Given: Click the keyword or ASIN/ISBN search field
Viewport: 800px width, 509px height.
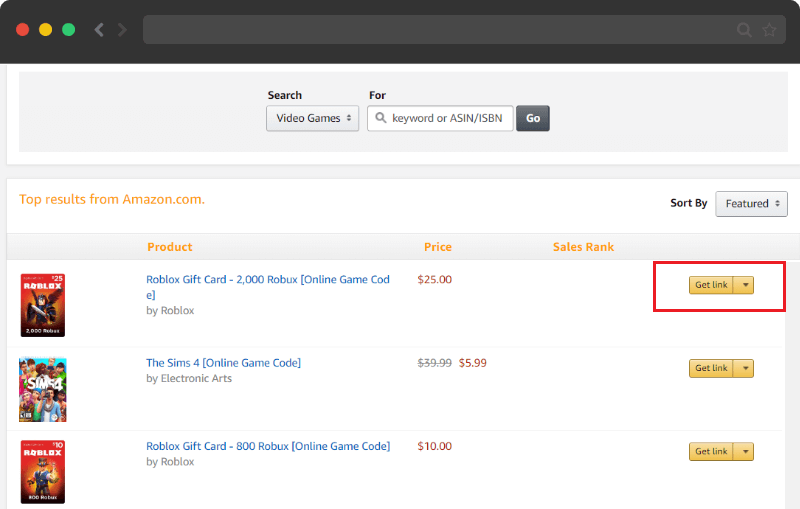Looking at the screenshot, I should (440, 118).
